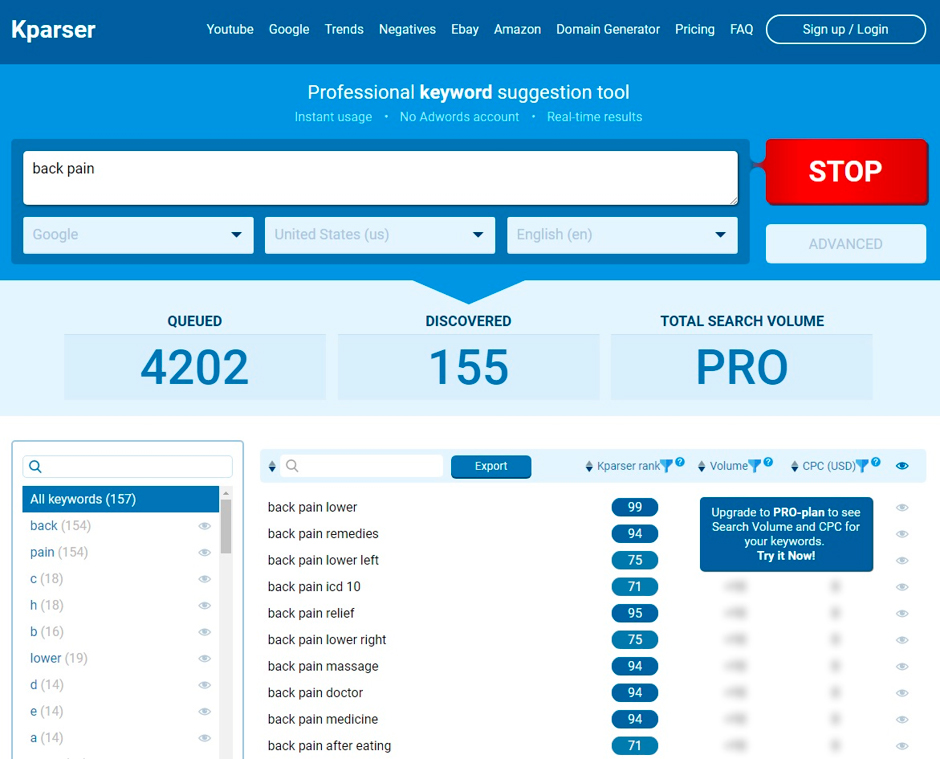The image size is (940, 759).
Task: Click the 'back pain lower right' keyword
Action: pyautogui.click(x=327, y=640)
